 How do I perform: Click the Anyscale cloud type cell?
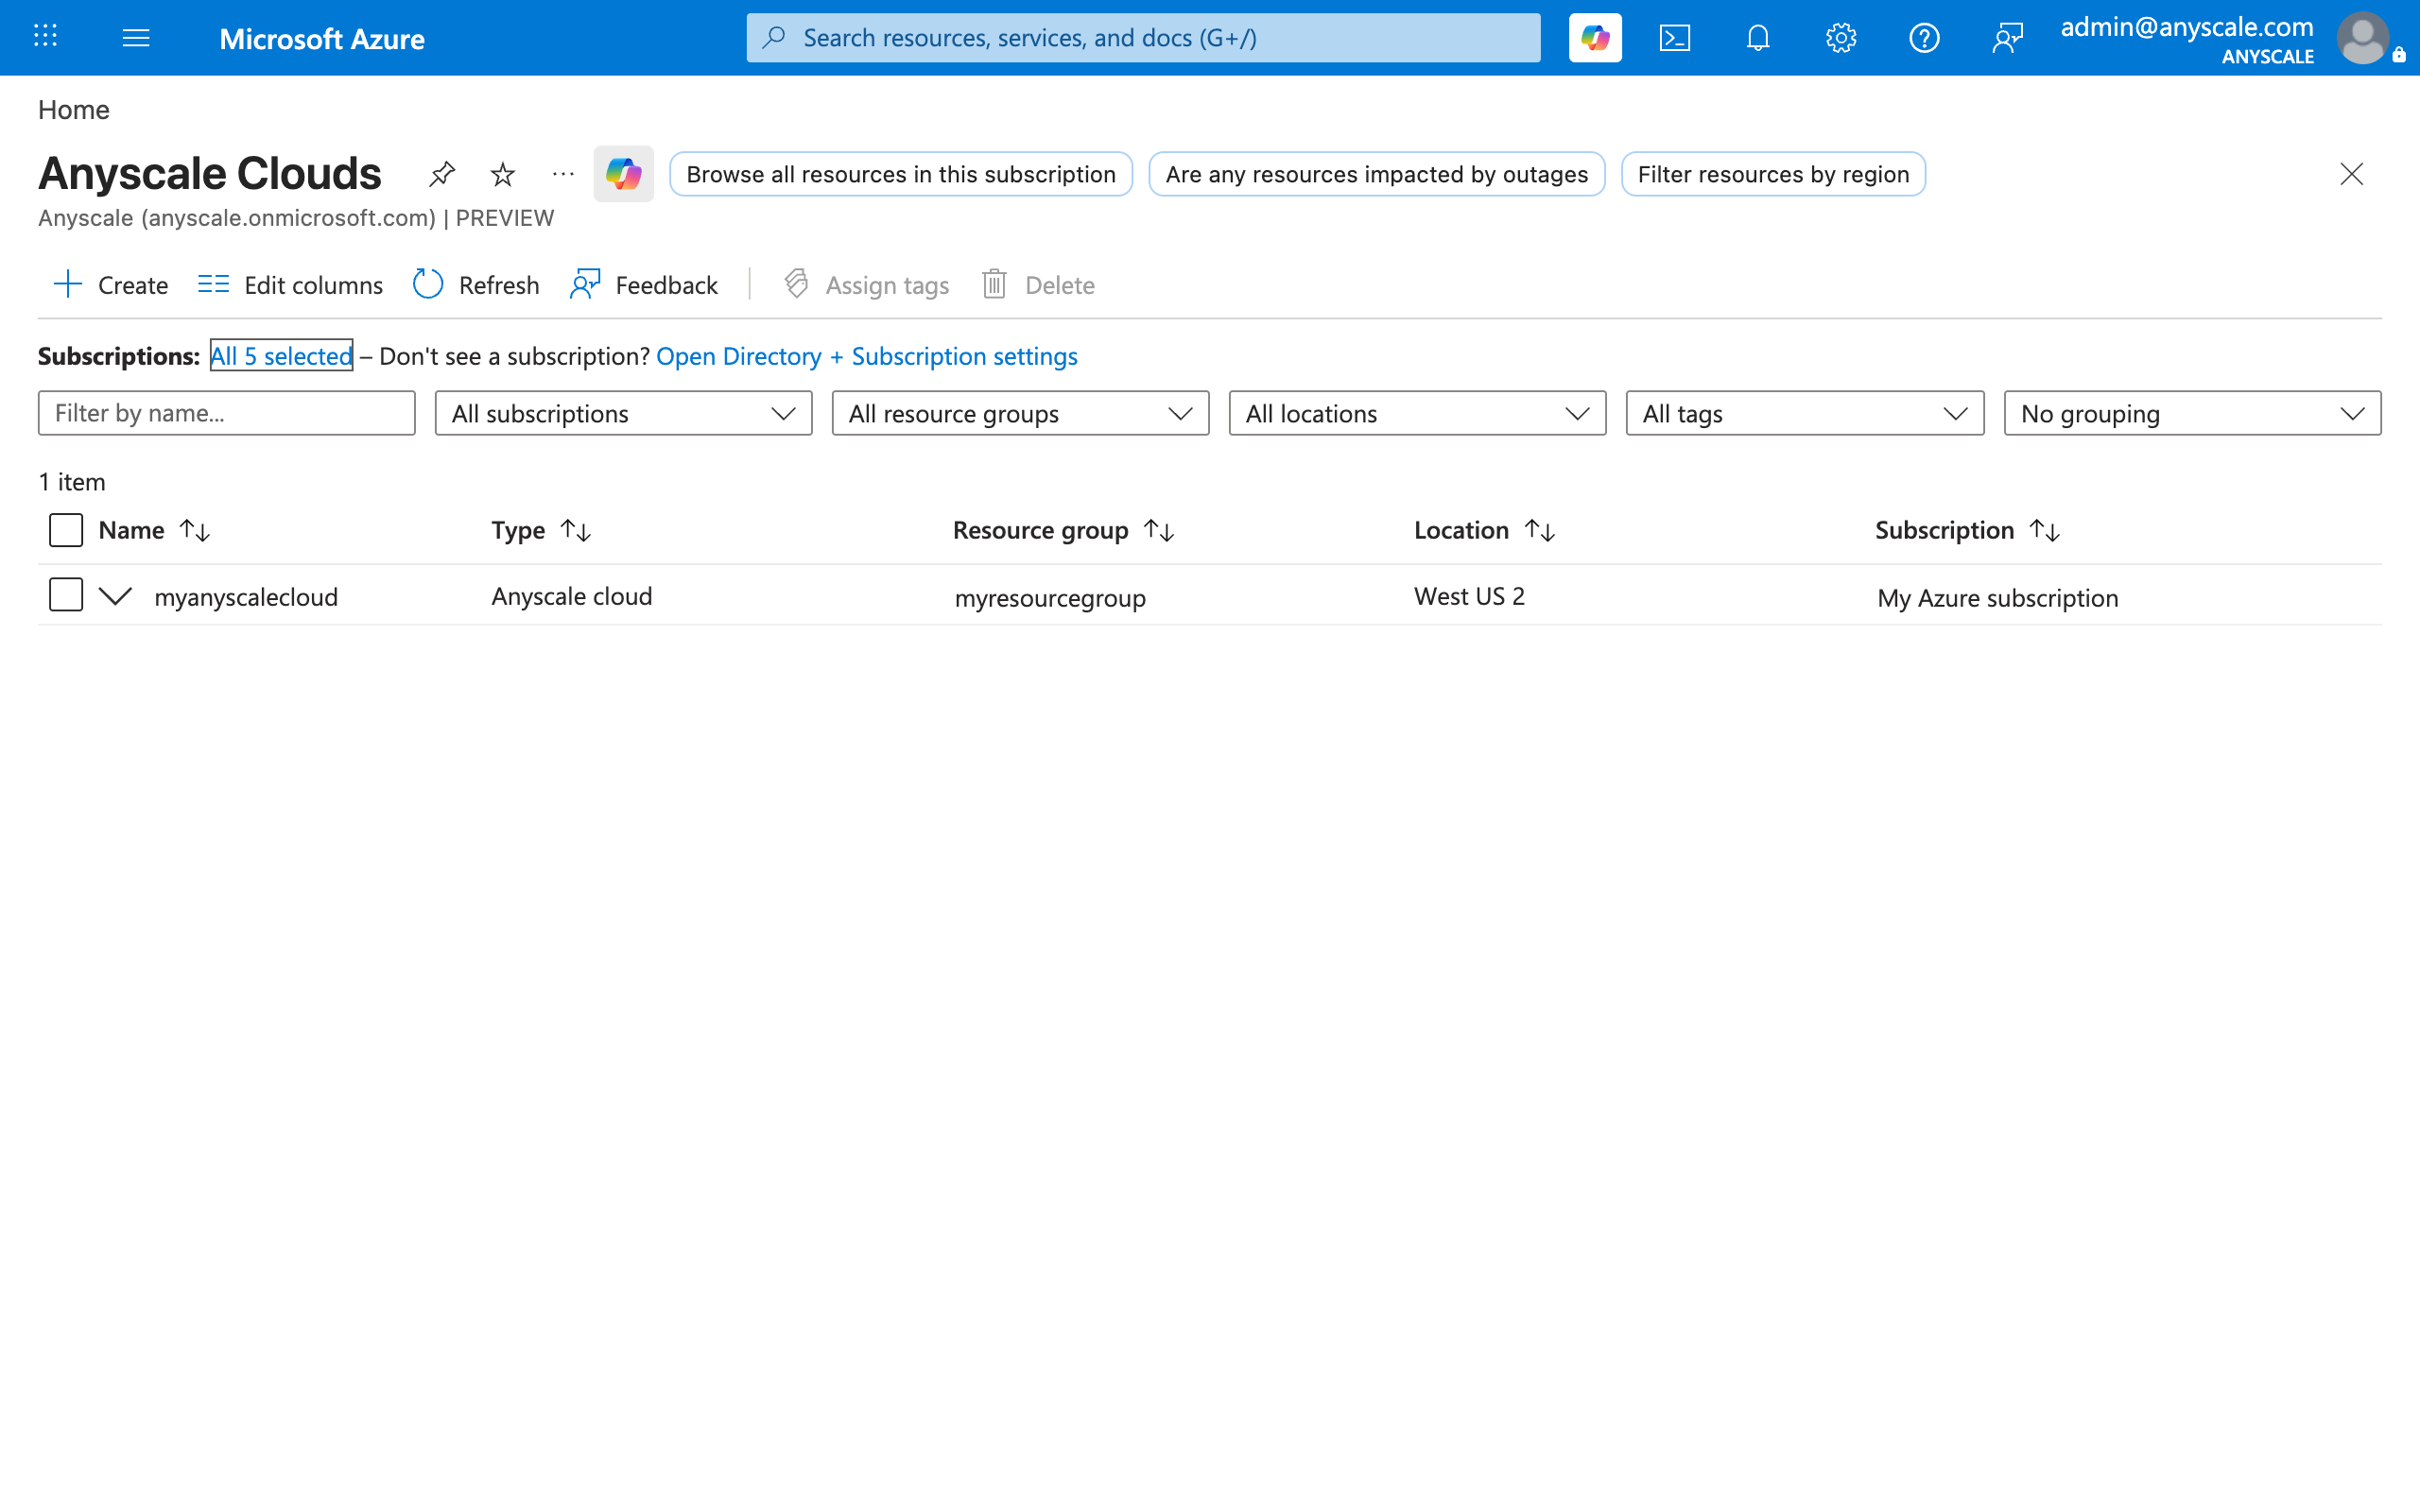tap(572, 596)
